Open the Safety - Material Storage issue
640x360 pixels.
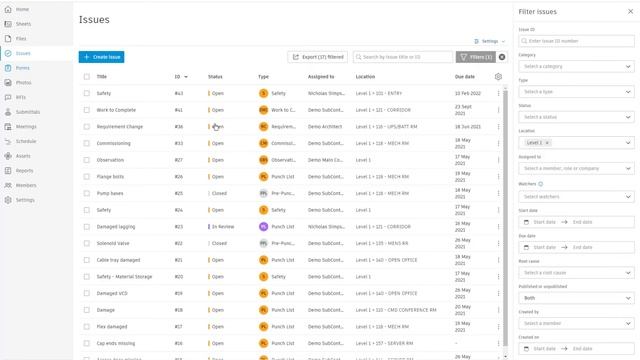coord(124,277)
